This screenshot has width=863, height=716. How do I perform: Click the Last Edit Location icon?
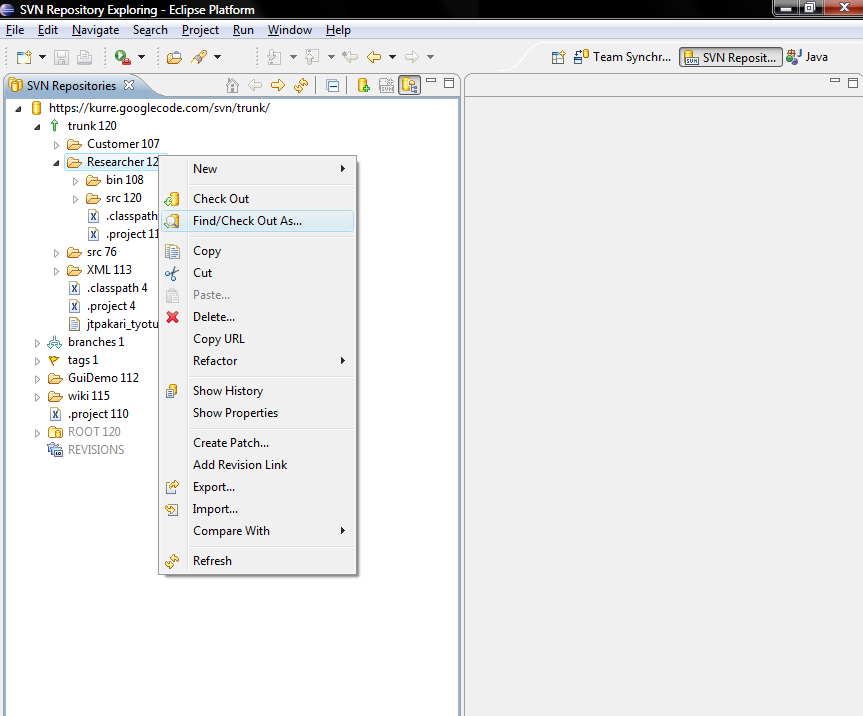pyautogui.click(x=349, y=57)
